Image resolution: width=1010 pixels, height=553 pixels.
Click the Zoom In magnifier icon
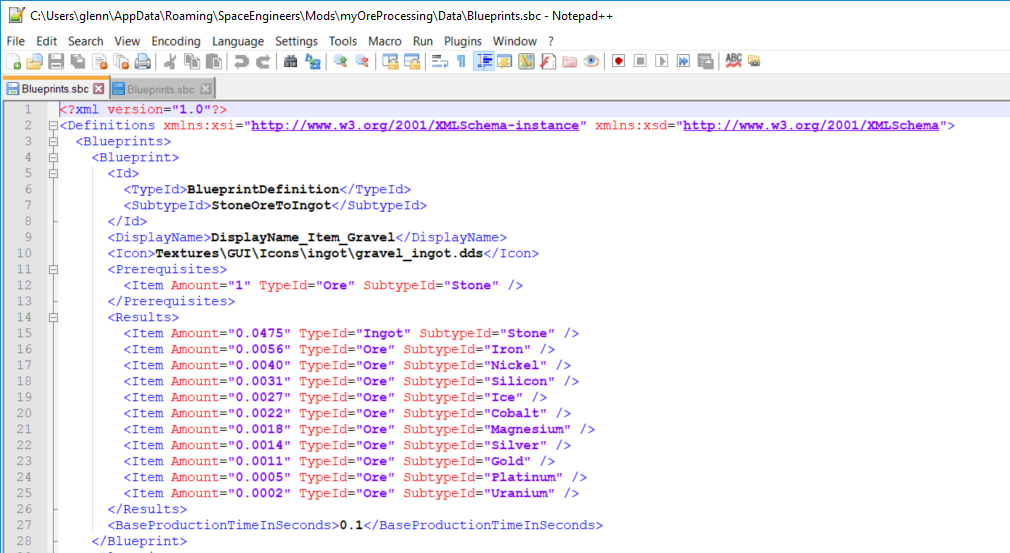click(340, 62)
